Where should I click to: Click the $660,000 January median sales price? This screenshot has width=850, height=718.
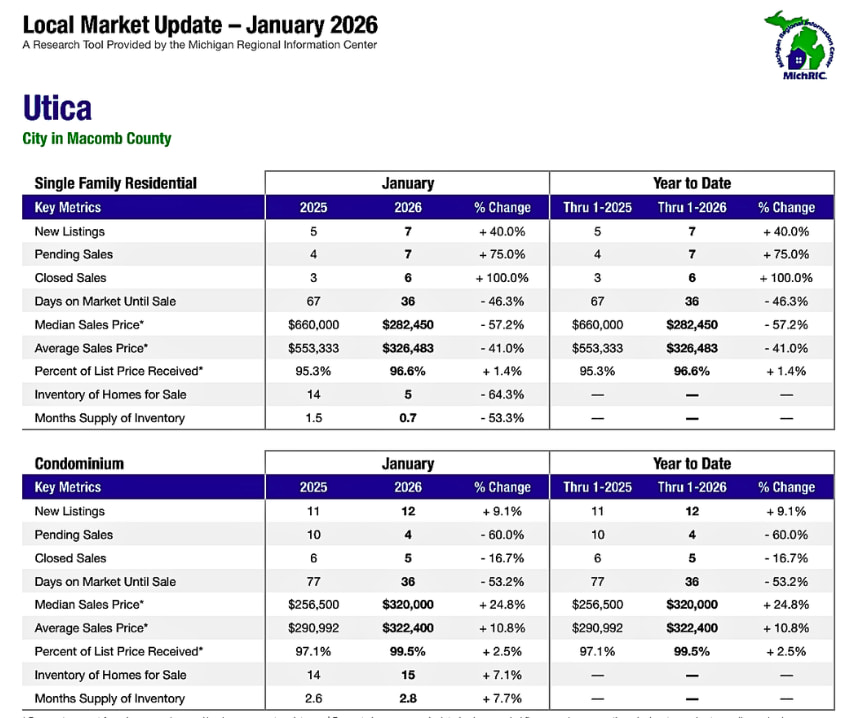[313, 325]
